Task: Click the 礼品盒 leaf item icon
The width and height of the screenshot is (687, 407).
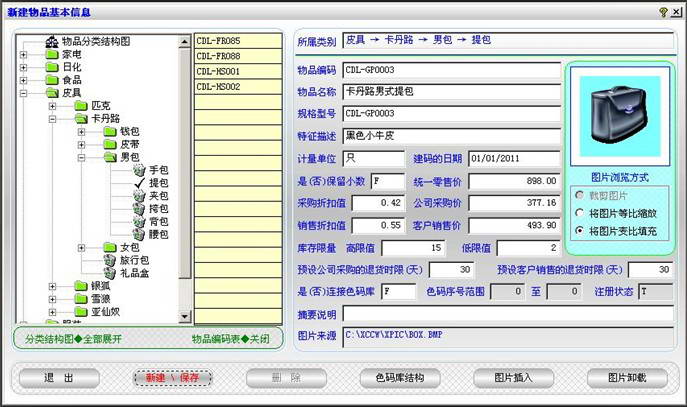Action: [110, 273]
